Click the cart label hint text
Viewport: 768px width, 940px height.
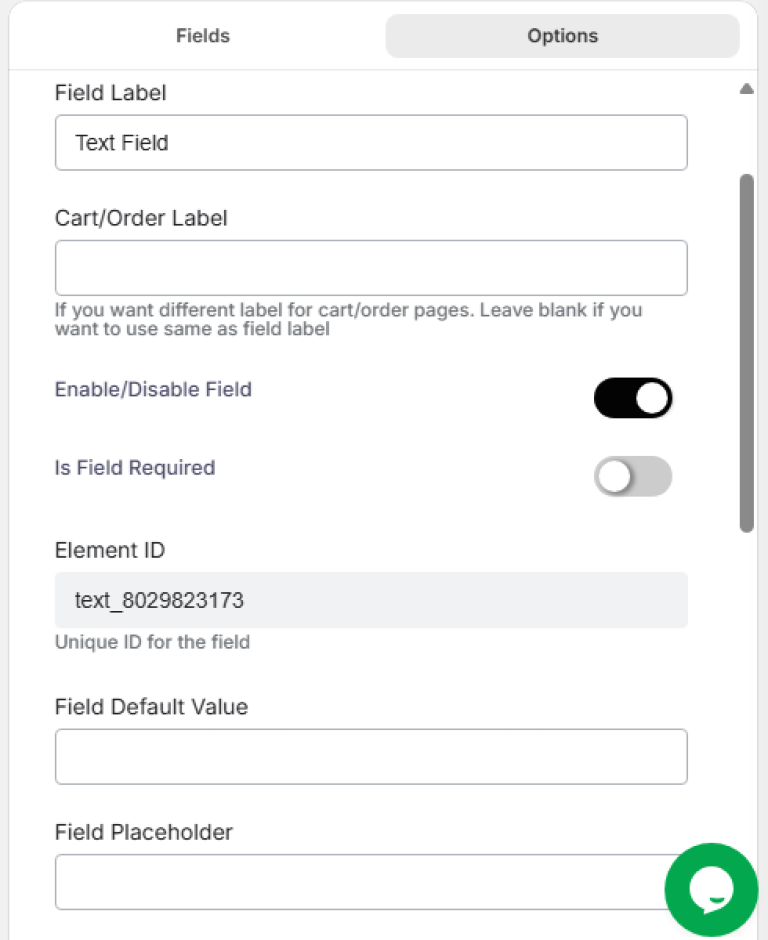[348, 319]
